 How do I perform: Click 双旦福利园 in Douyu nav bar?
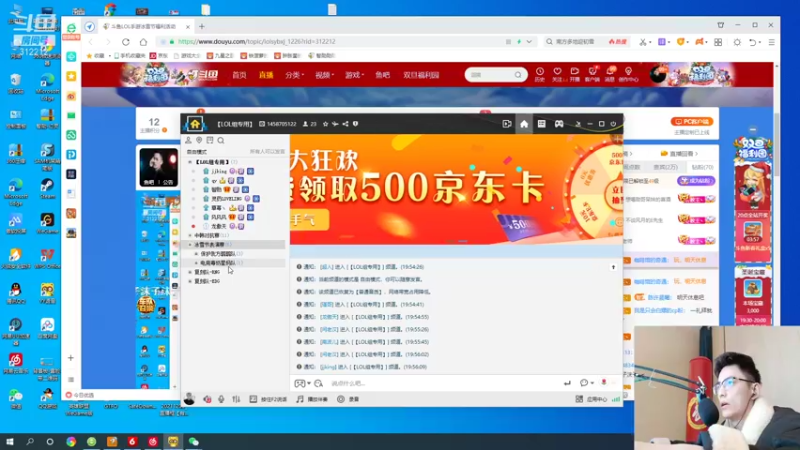tap(421, 75)
